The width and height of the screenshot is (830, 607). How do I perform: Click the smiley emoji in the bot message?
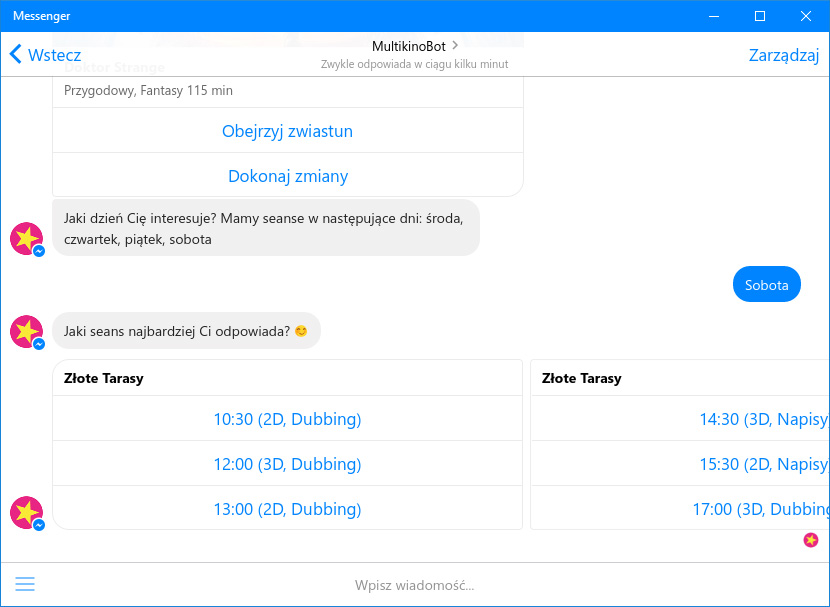point(301,331)
